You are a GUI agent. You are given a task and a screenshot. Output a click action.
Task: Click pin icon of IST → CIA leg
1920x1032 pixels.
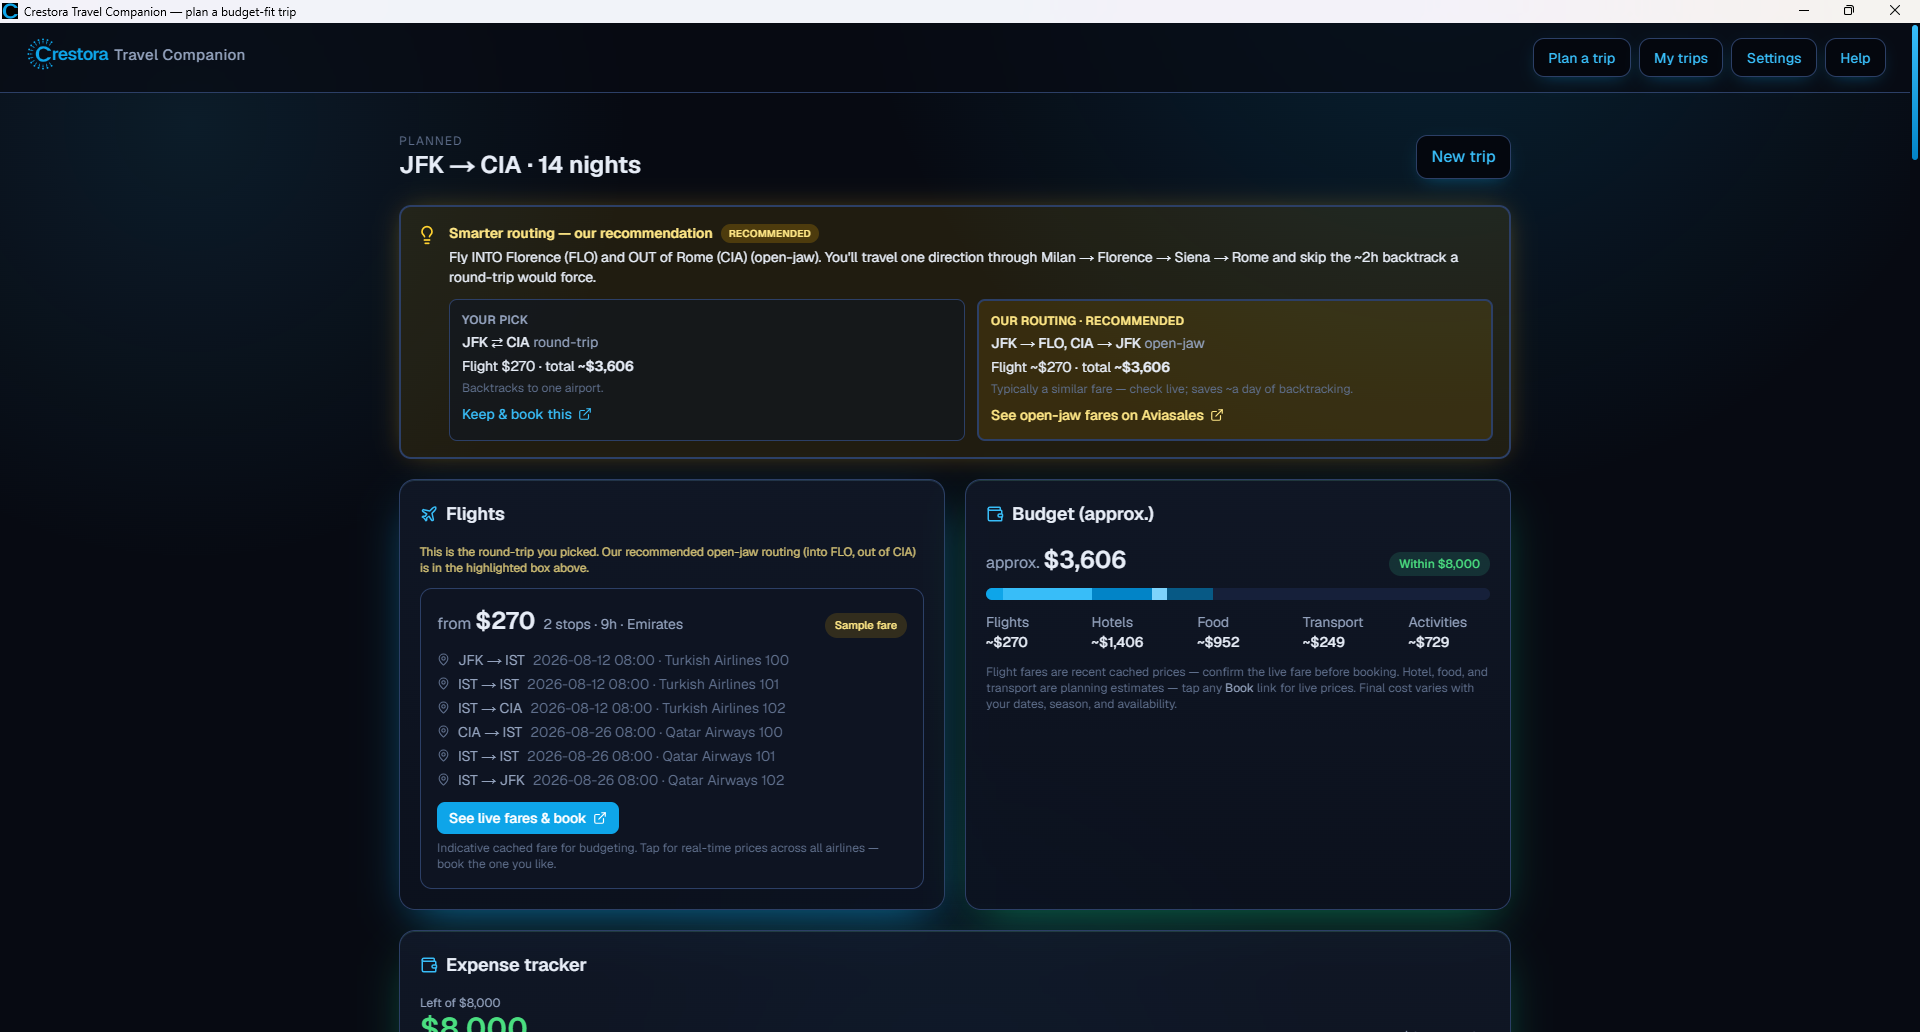coord(443,708)
